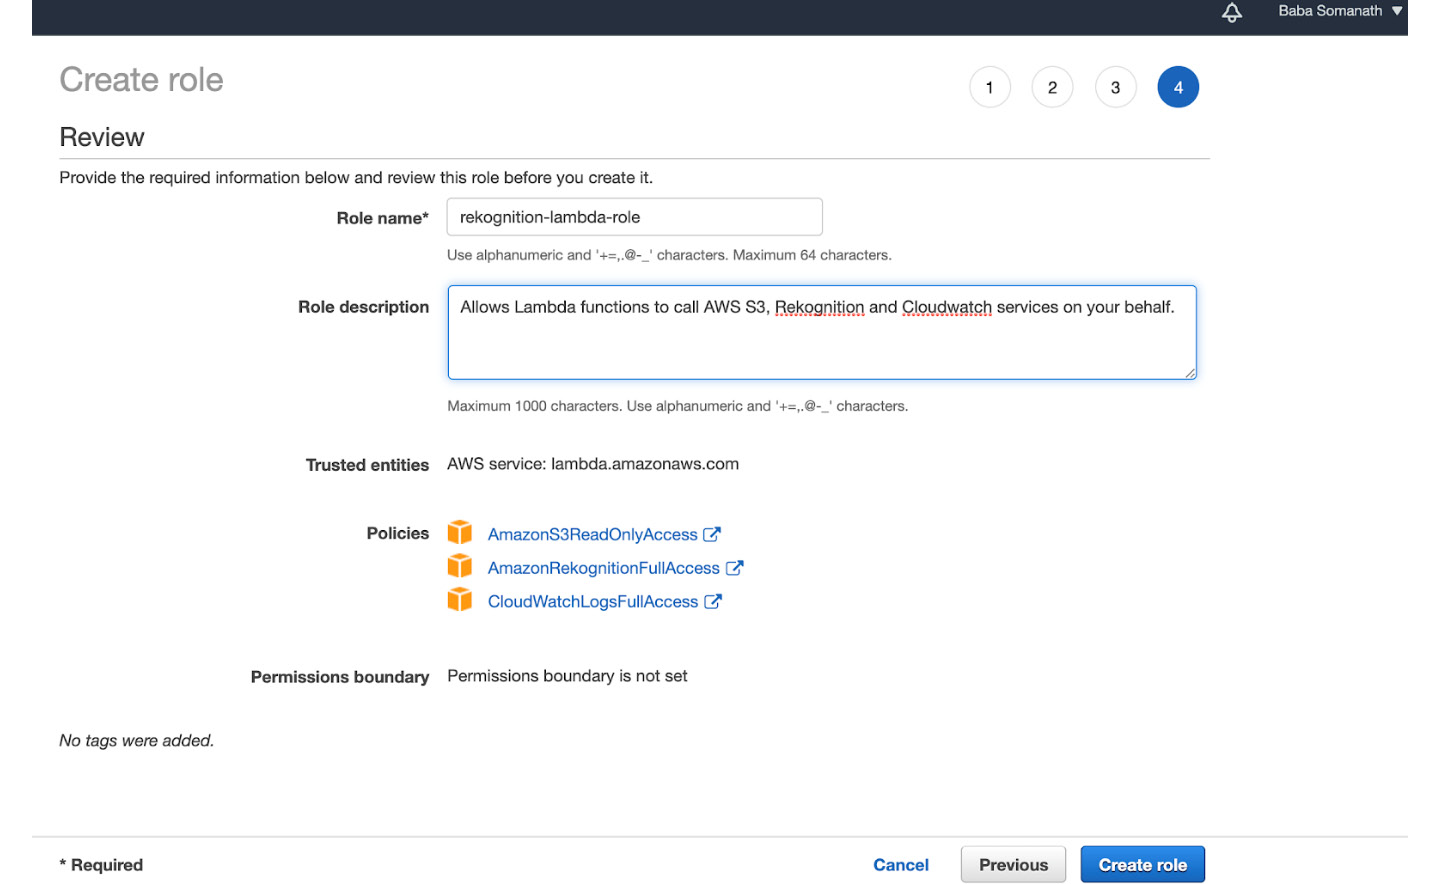Click the 'No tags were added.' text
Image resolution: width=1441 pixels, height=884 pixels.
click(x=137, y=741)
